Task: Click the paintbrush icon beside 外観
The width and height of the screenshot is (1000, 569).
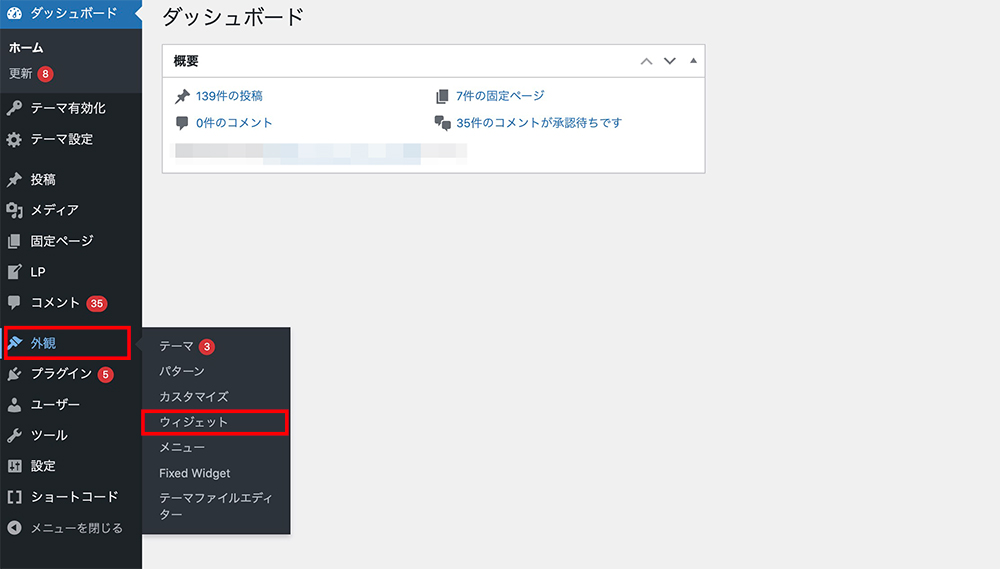Action: (15, 343)
